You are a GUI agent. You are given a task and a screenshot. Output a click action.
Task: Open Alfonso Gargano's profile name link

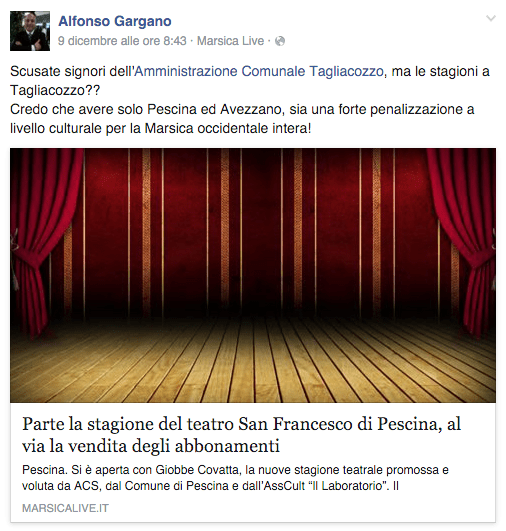coord(115,21)
